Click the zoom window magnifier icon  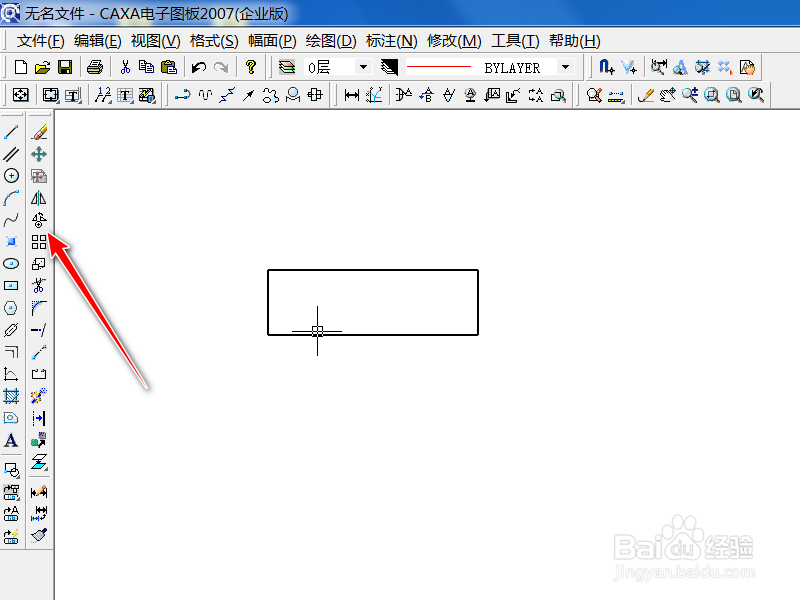tap(712, 95)
